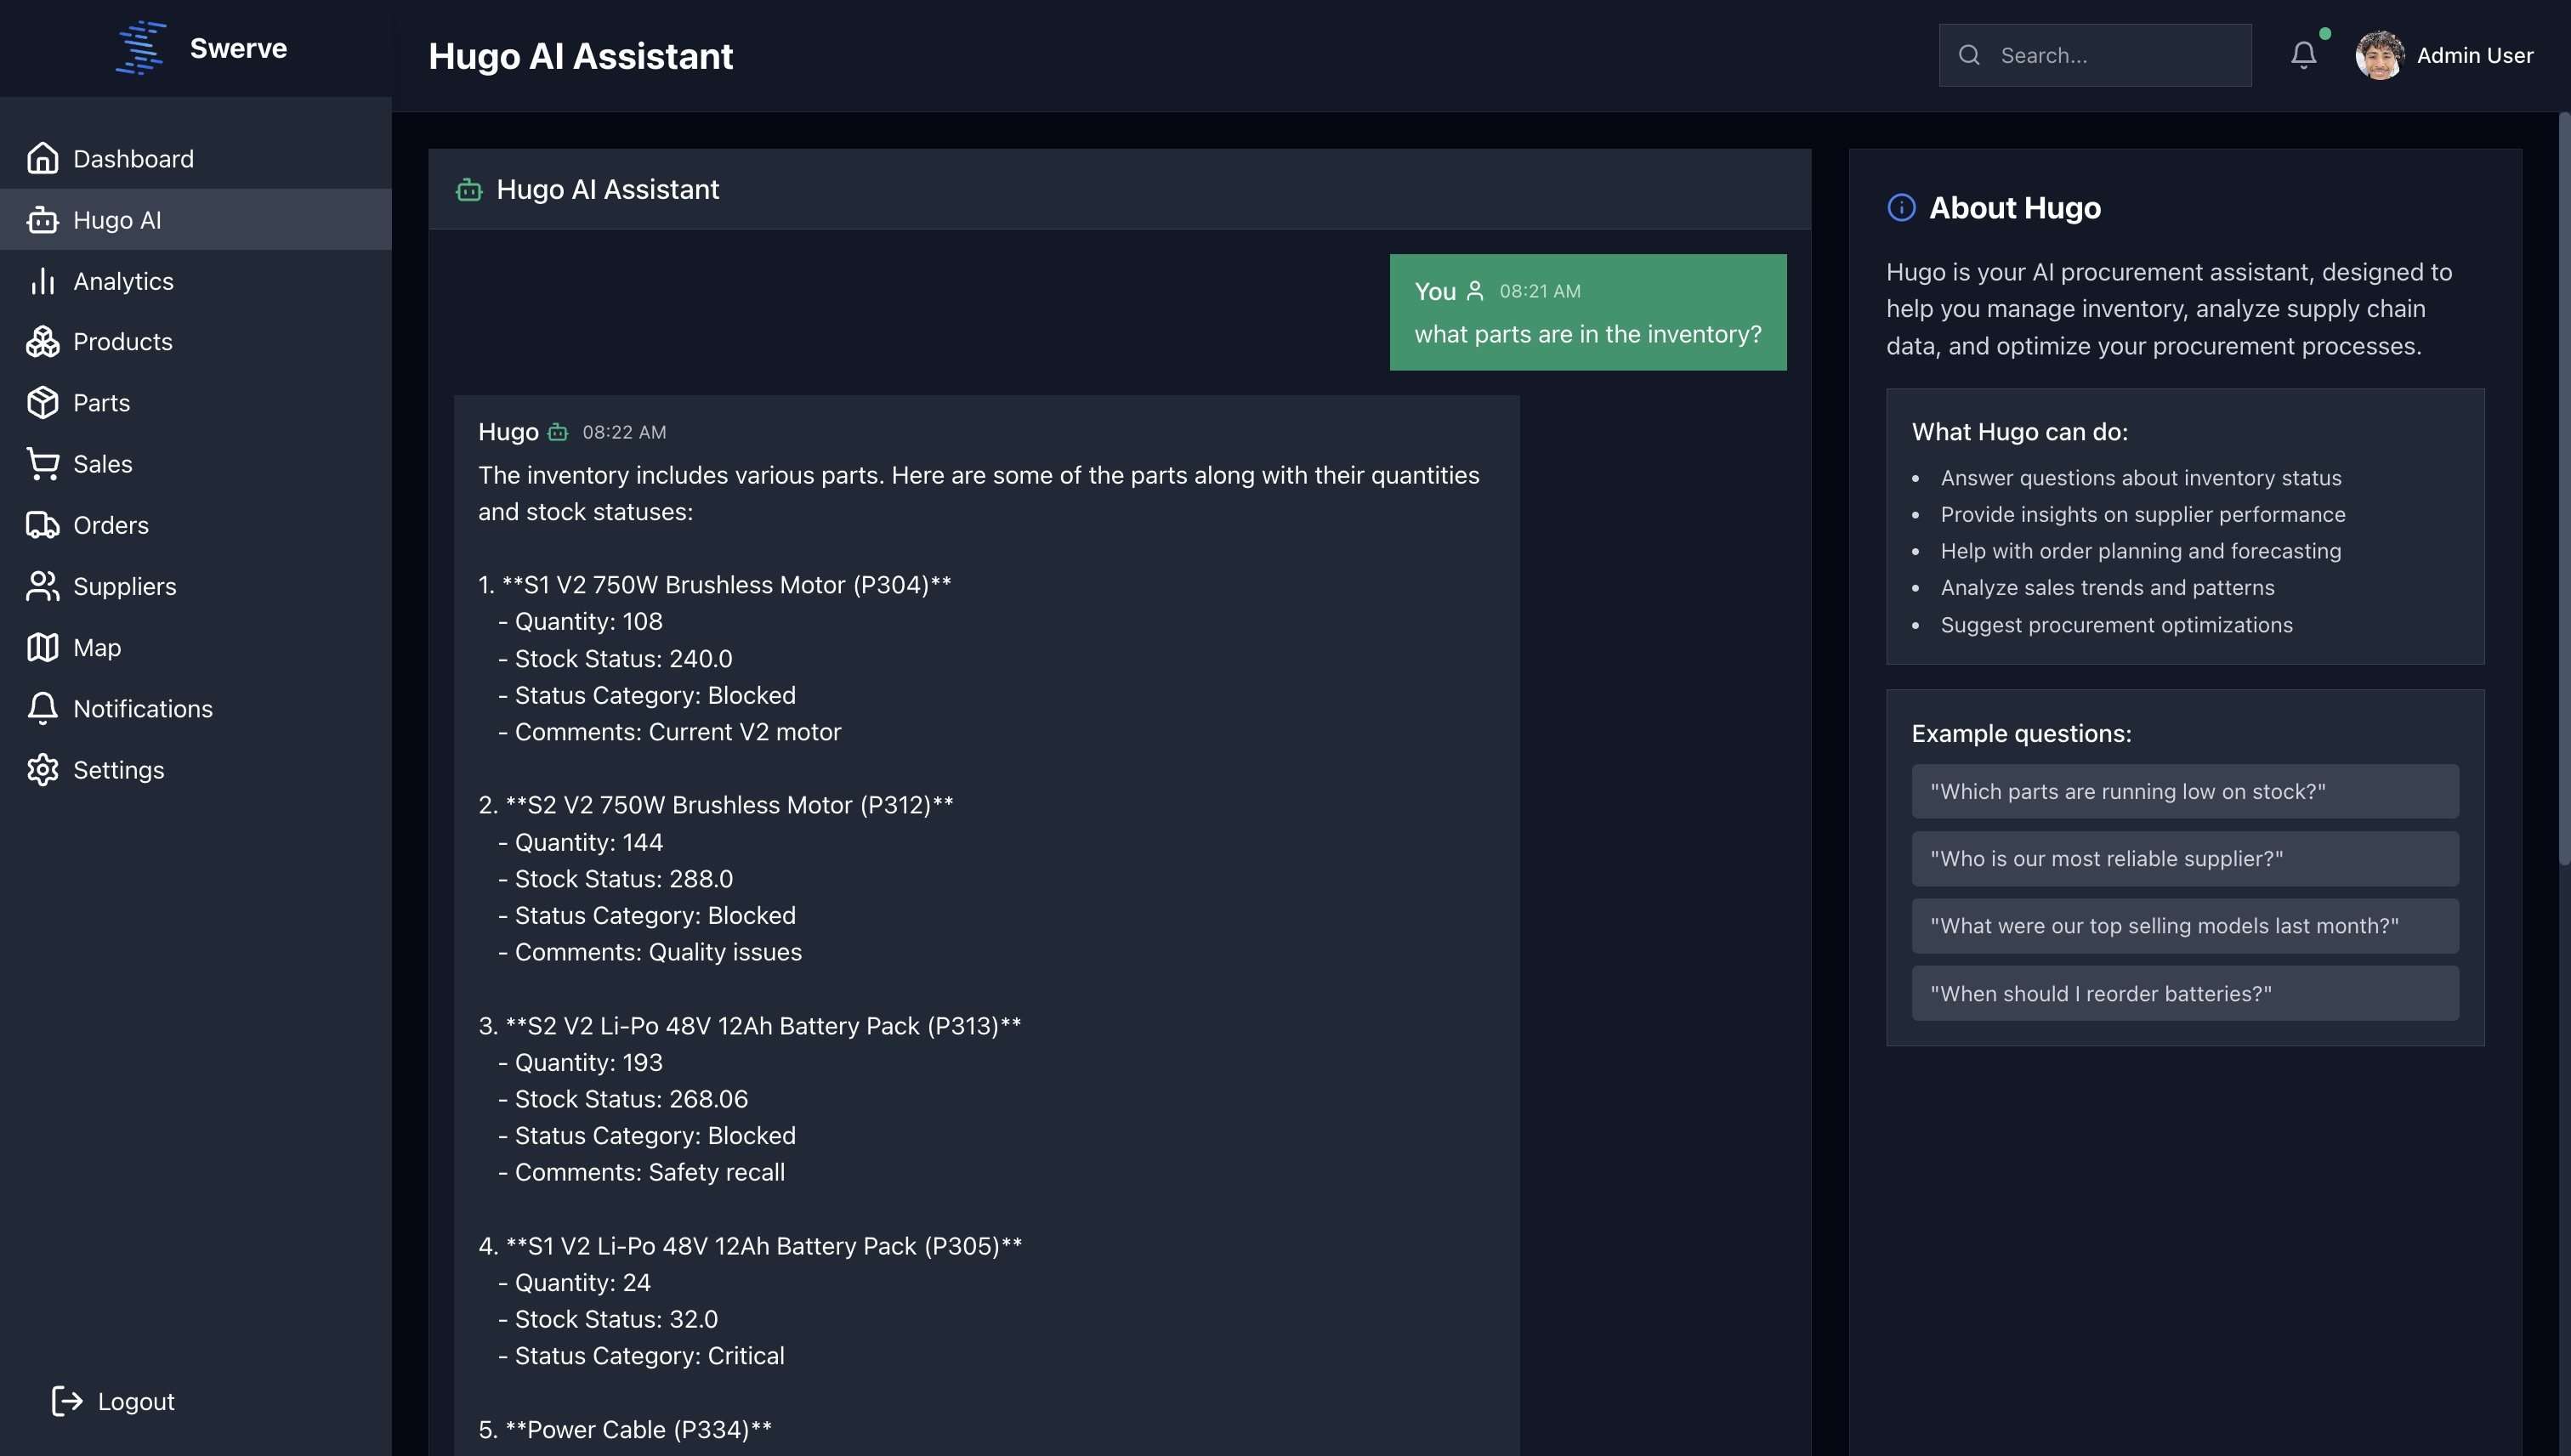
Task: Ask "Which parts are running low on stock?"
Action: [x=2184, y=791]
